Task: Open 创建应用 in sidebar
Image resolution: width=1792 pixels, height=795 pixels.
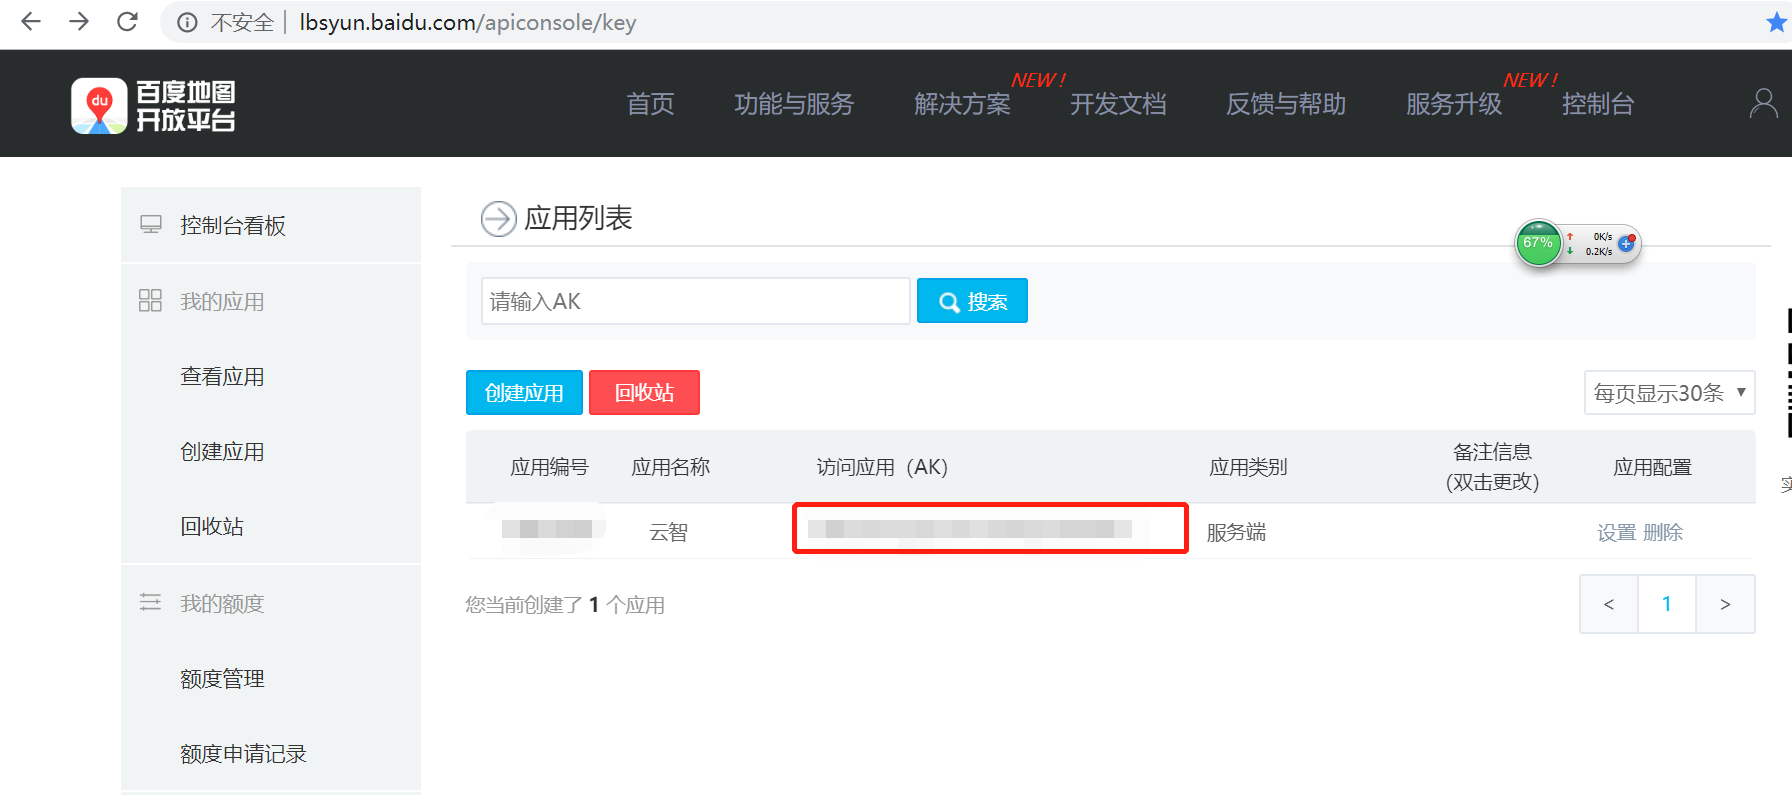Action: tap(222, 452)
